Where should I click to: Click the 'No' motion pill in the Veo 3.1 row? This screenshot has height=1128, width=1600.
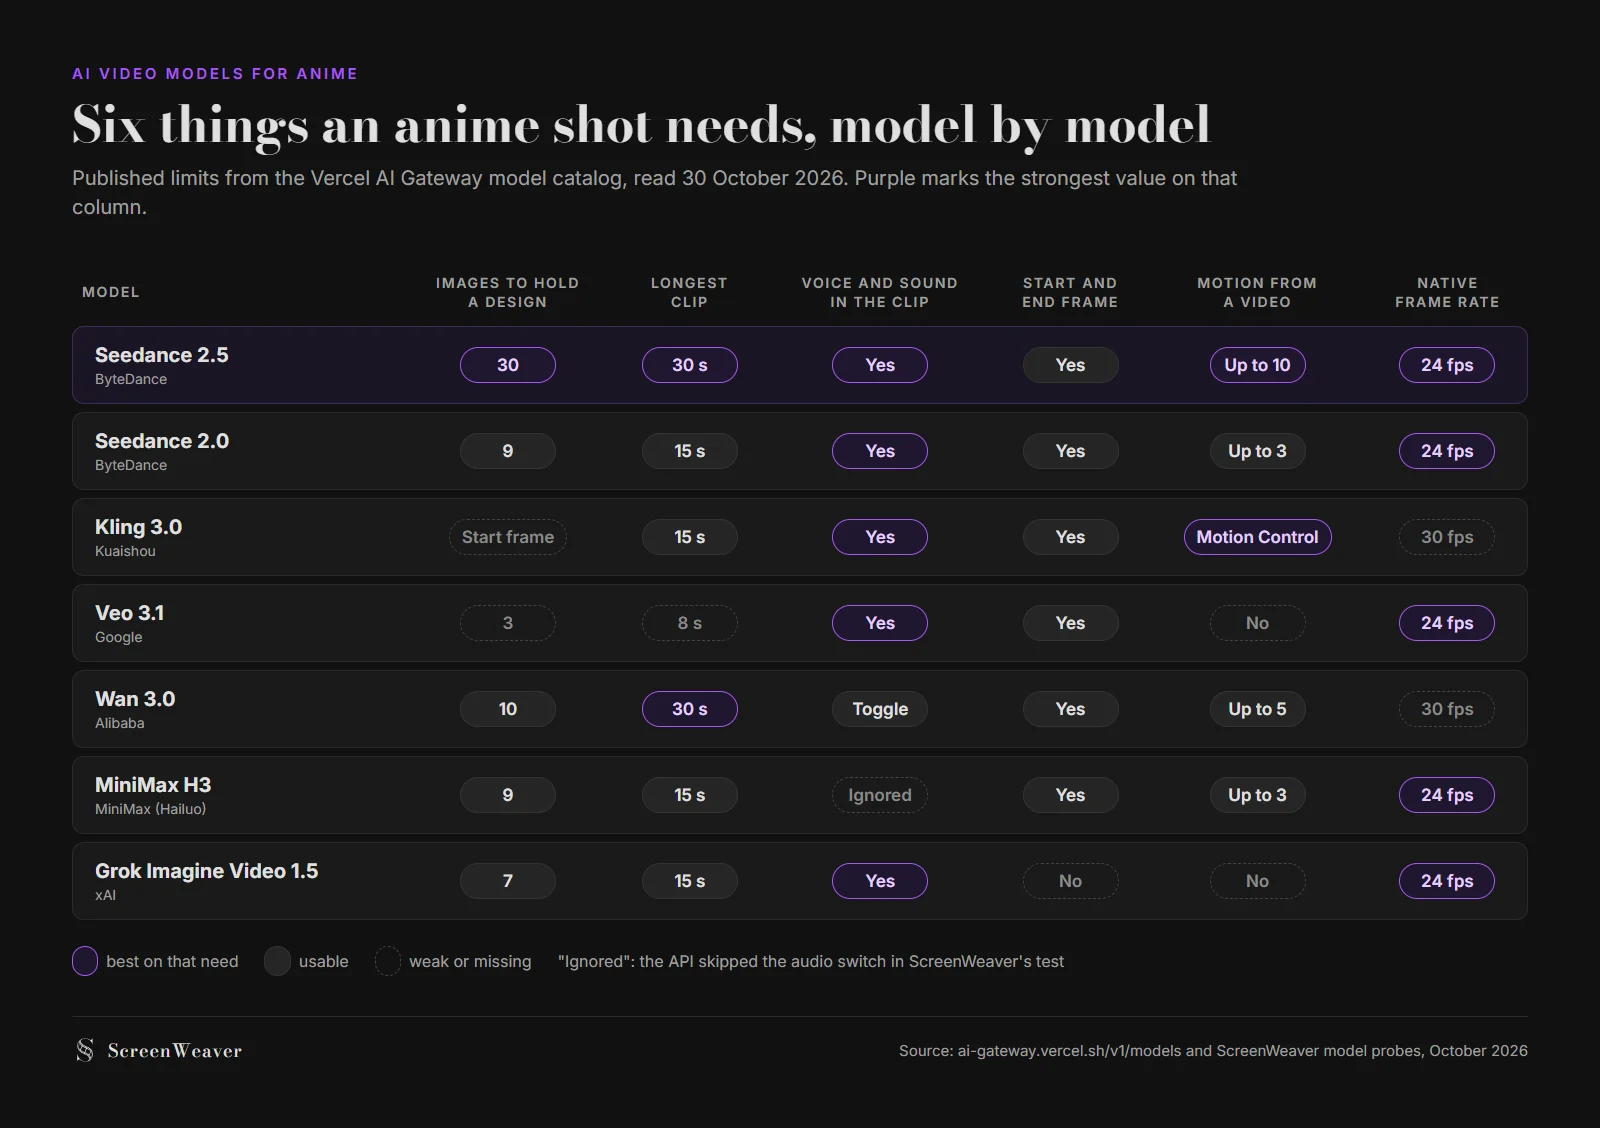click(x=1257, y=623)
